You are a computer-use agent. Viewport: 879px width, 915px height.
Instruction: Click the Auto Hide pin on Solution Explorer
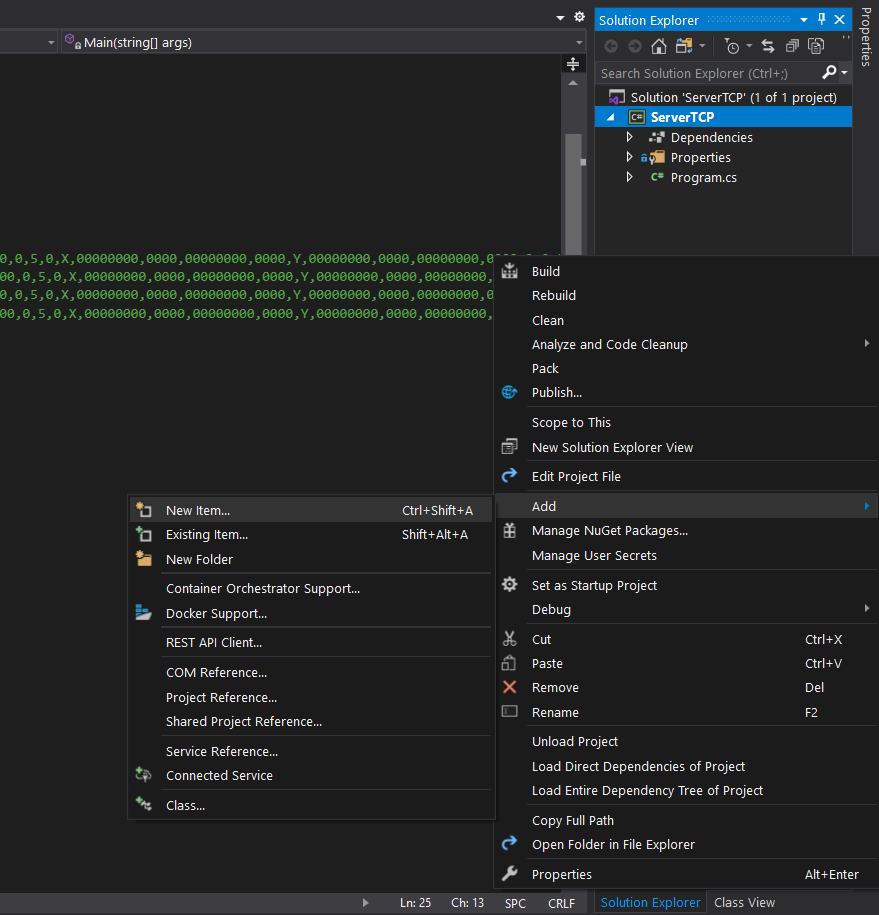(x=821, y=19)
